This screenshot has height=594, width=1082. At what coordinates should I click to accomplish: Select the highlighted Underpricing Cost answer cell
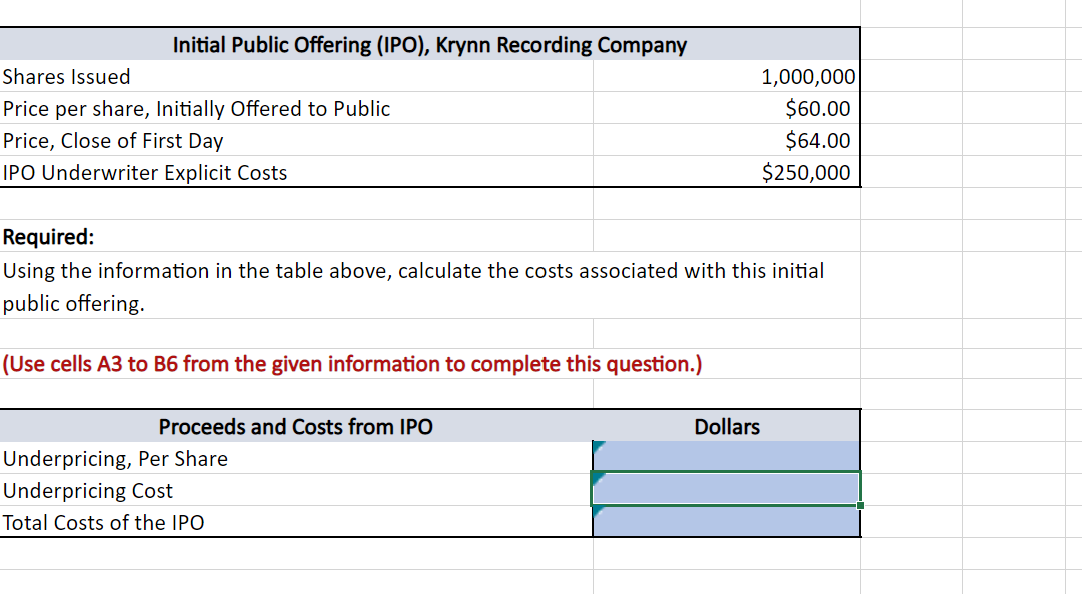point(727,490)
